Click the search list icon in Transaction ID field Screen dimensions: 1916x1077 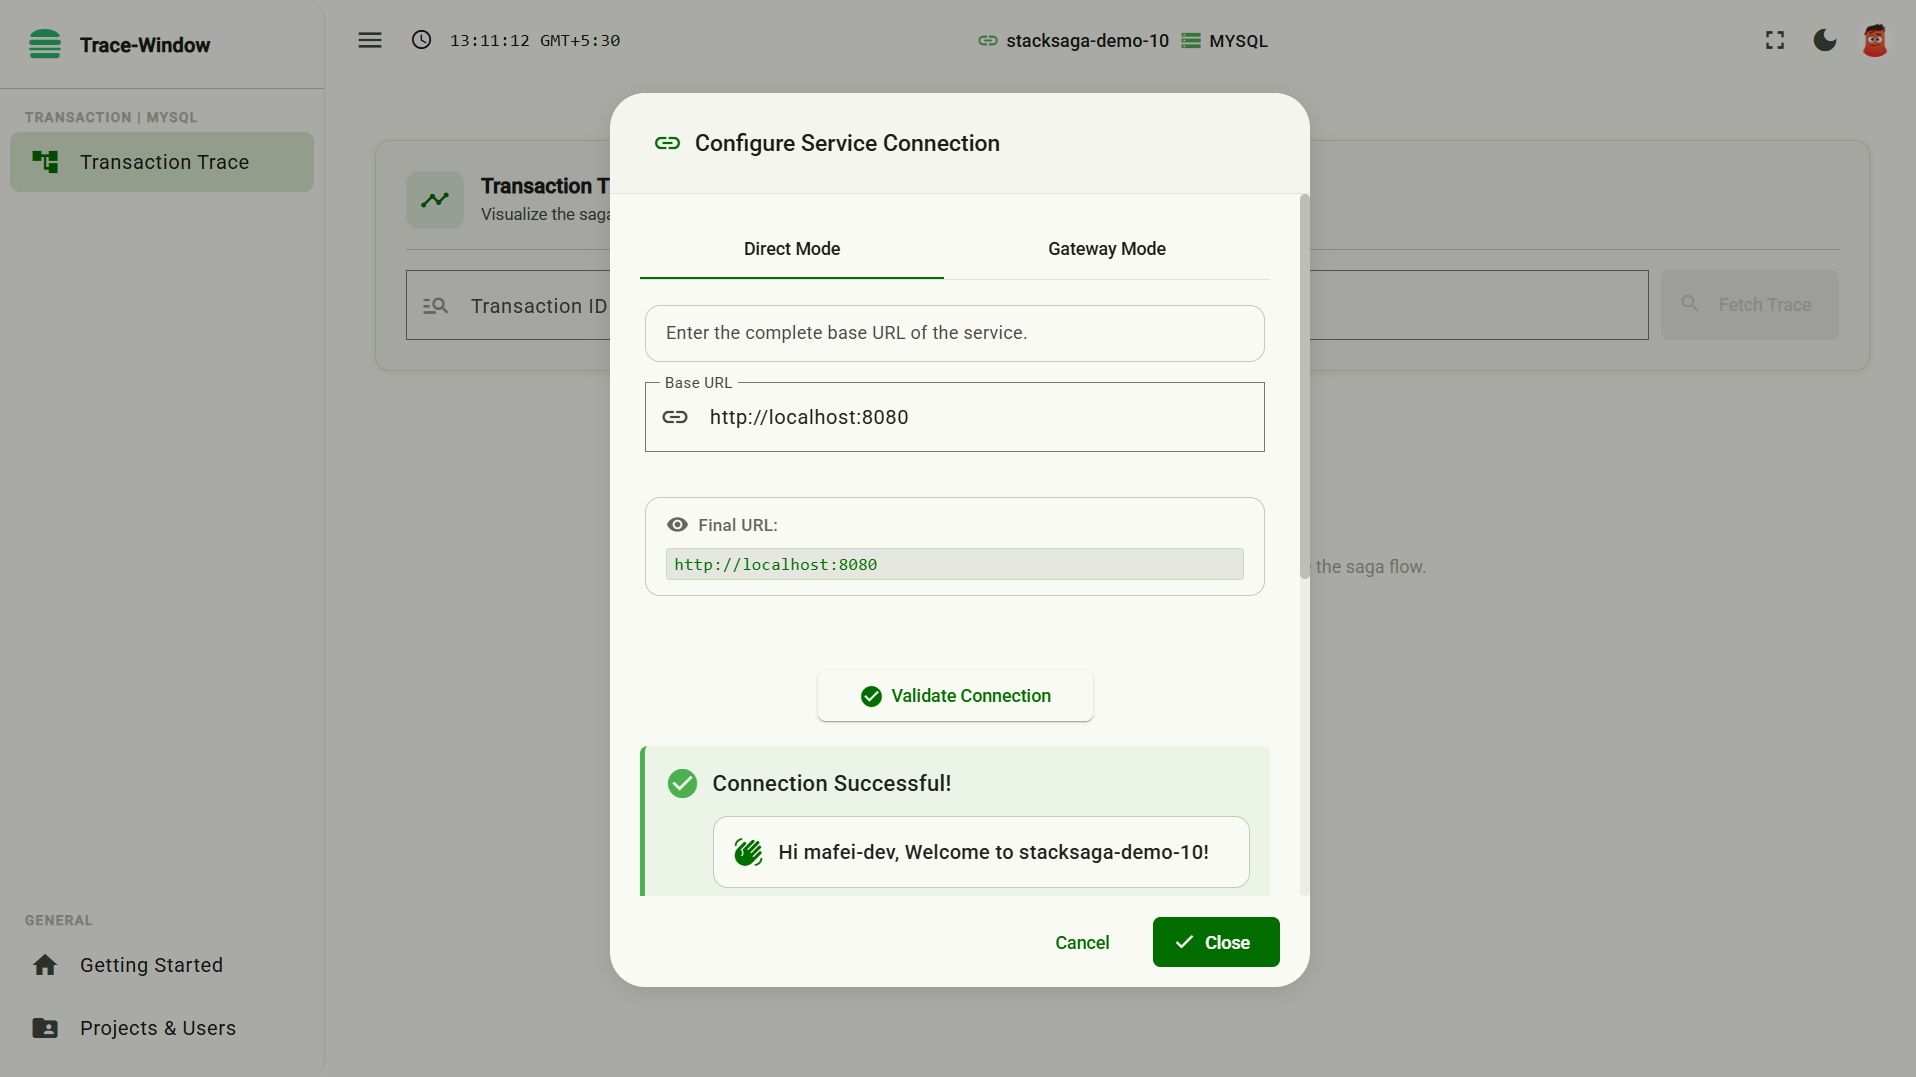(x=435, y=306)
